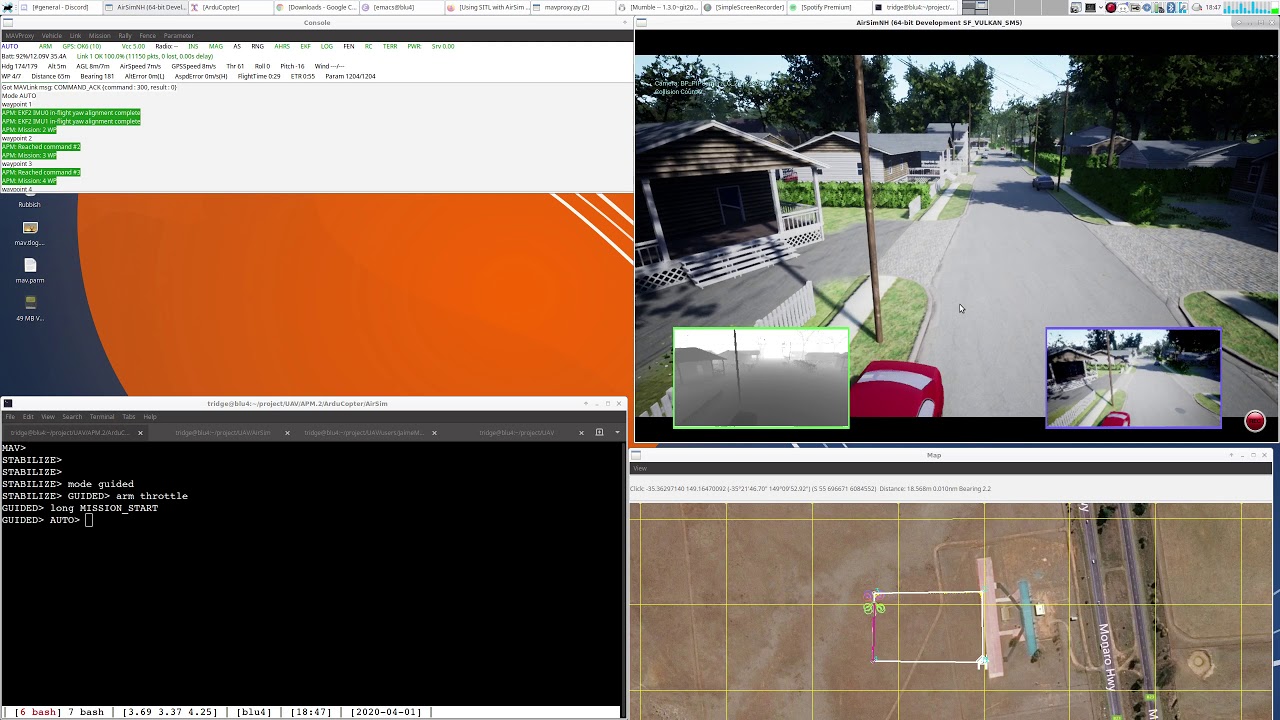Open the terminal Tabs menu
Screen dimensions: 1280x720
[128, 417]
